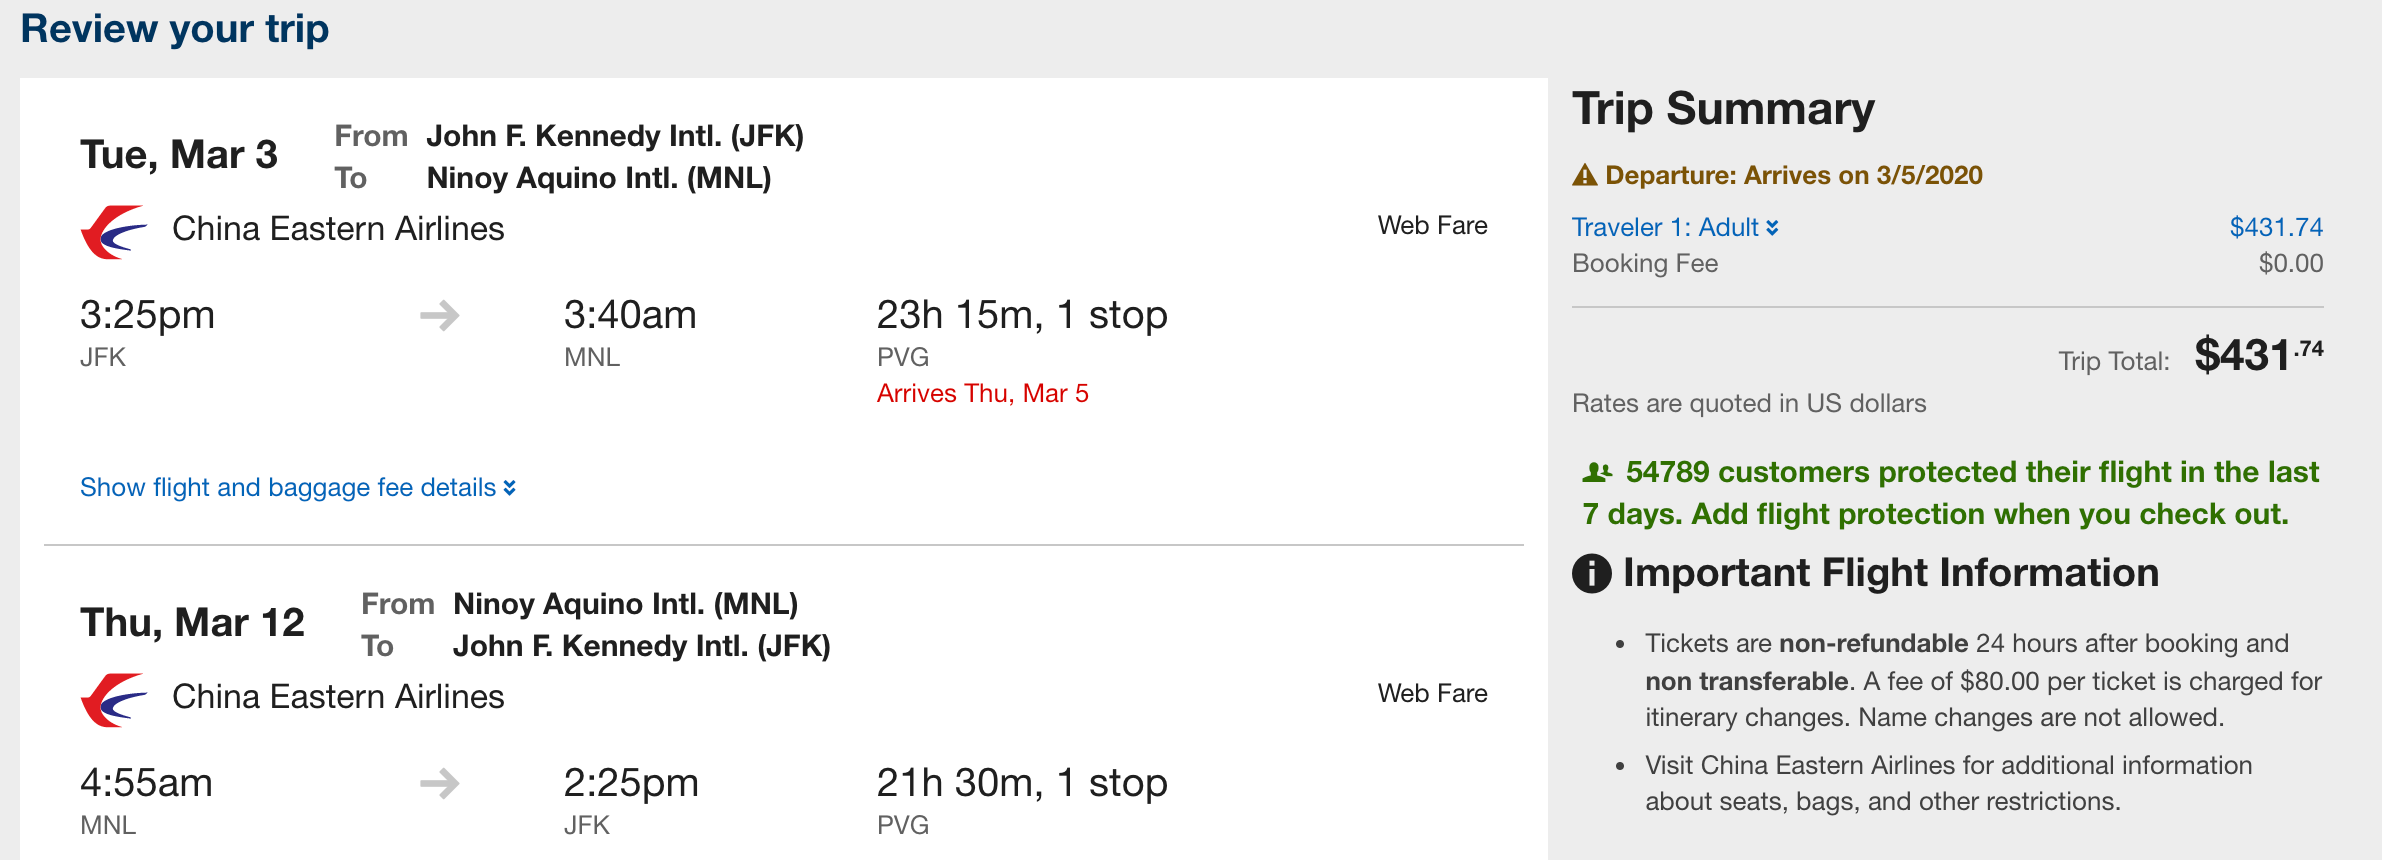
Task: Click the arrow between JFK and MNL times
Action: click(439, 316)
